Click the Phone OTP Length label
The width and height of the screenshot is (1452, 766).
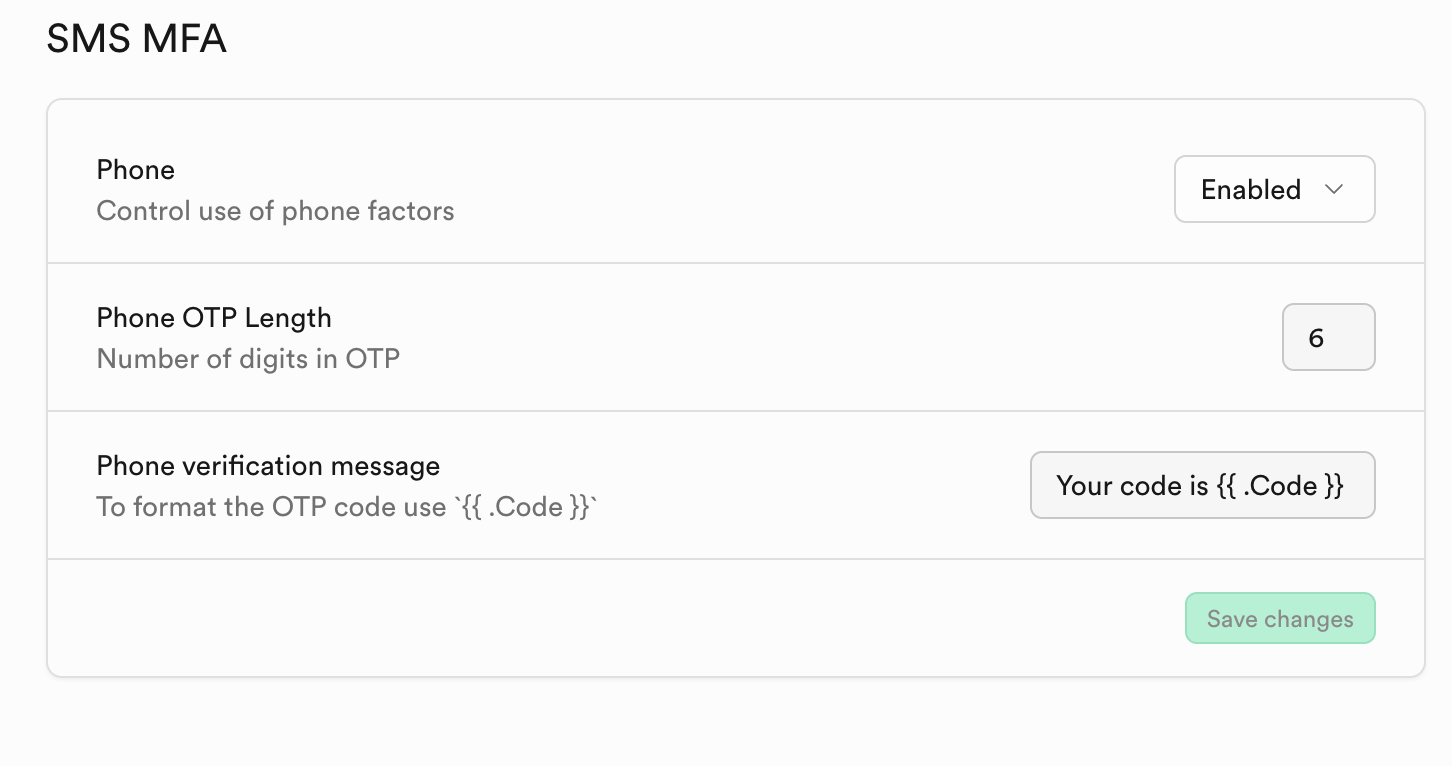(x=214, y=318)
